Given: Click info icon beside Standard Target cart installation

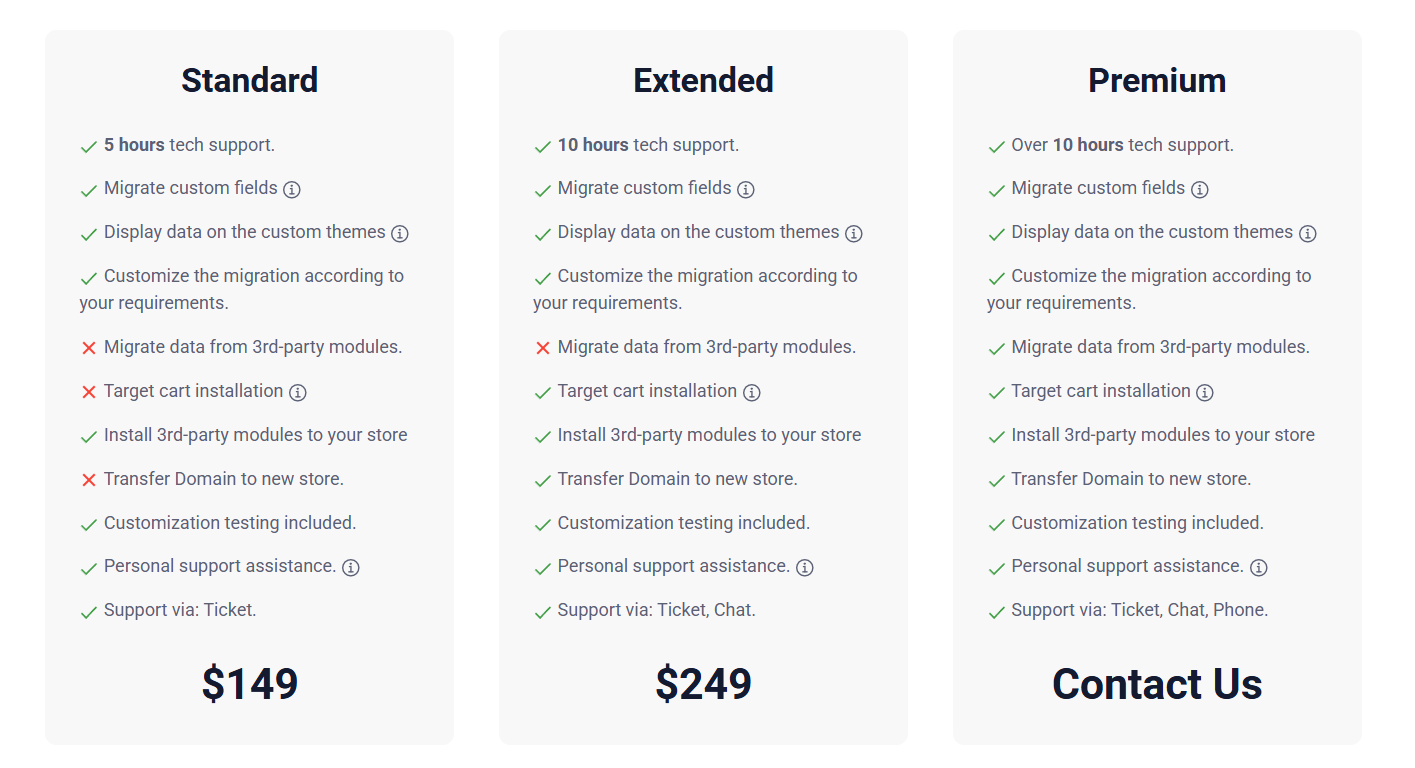Looking at the screenshot, I should tap(298, 392).
